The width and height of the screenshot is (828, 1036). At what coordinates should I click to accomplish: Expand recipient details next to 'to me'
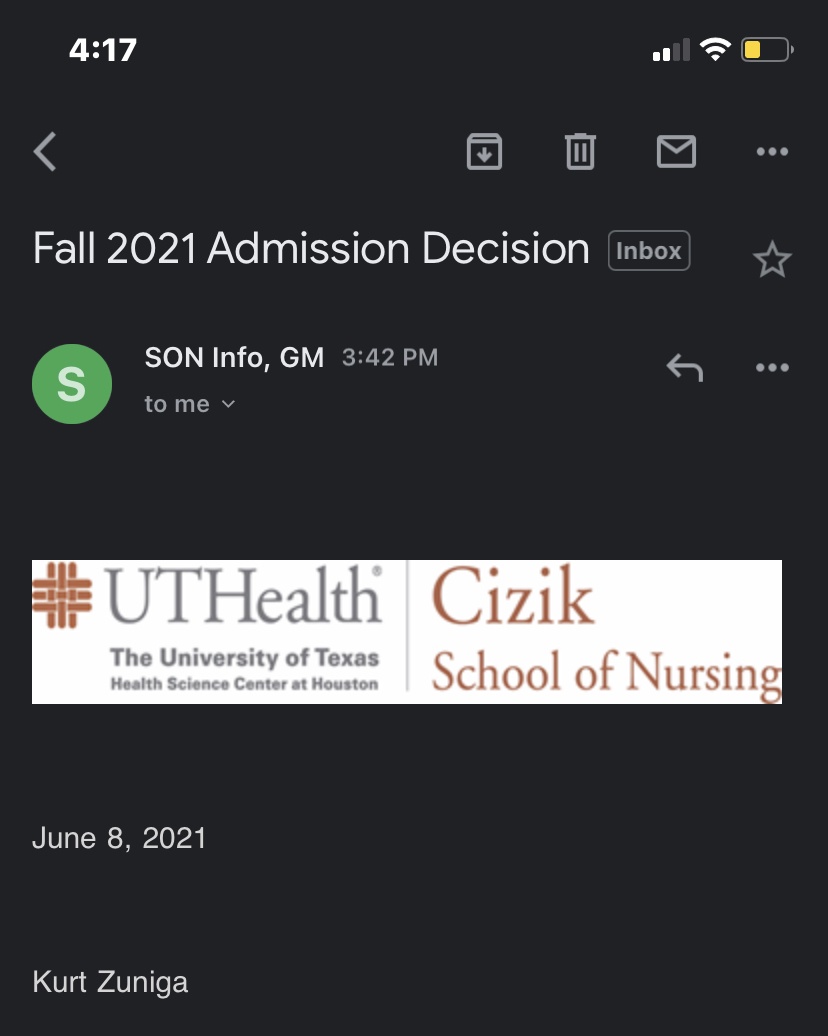[x=229, y=404]
